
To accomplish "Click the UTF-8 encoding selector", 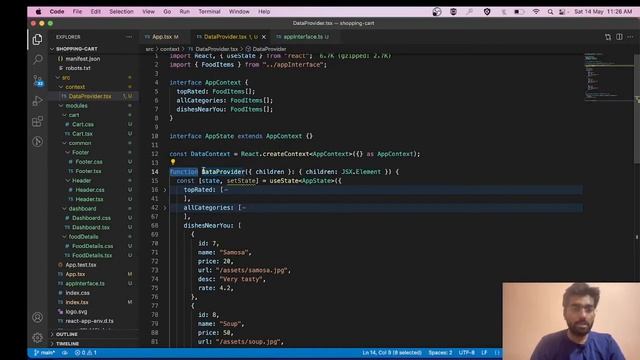I will (467, 353).
